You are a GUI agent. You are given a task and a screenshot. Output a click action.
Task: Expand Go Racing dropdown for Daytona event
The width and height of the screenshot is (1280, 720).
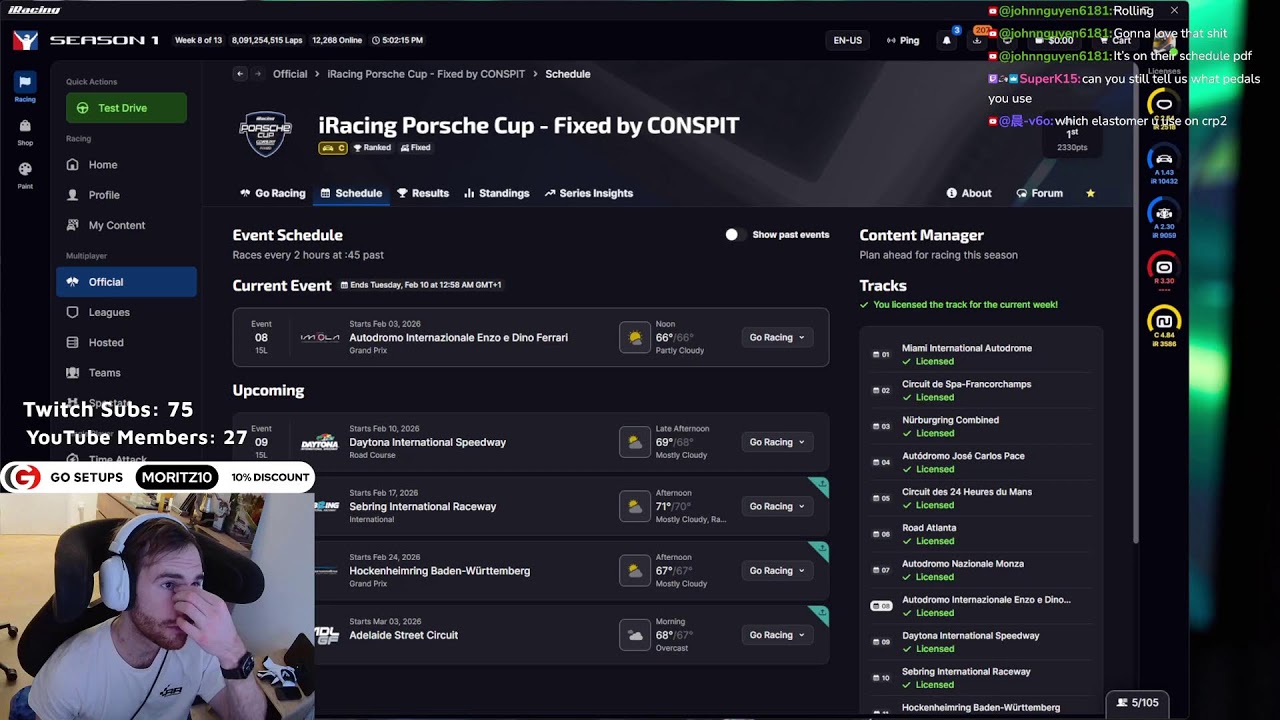[777, 442]
